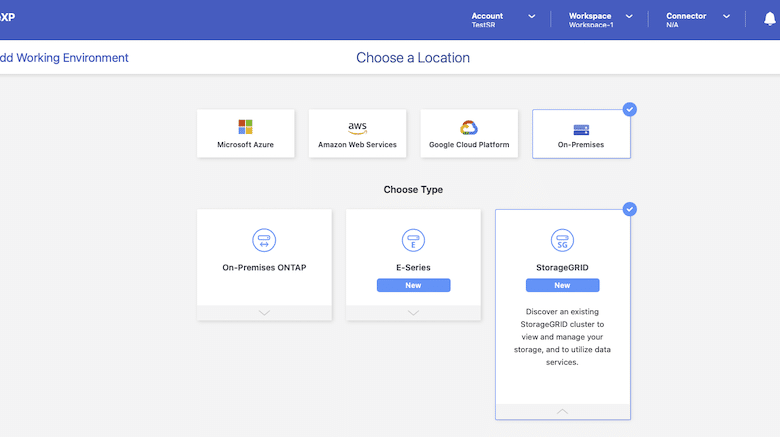Click the E-Series type label
Screen dimensions: 780x437
(x=413, y=267)
